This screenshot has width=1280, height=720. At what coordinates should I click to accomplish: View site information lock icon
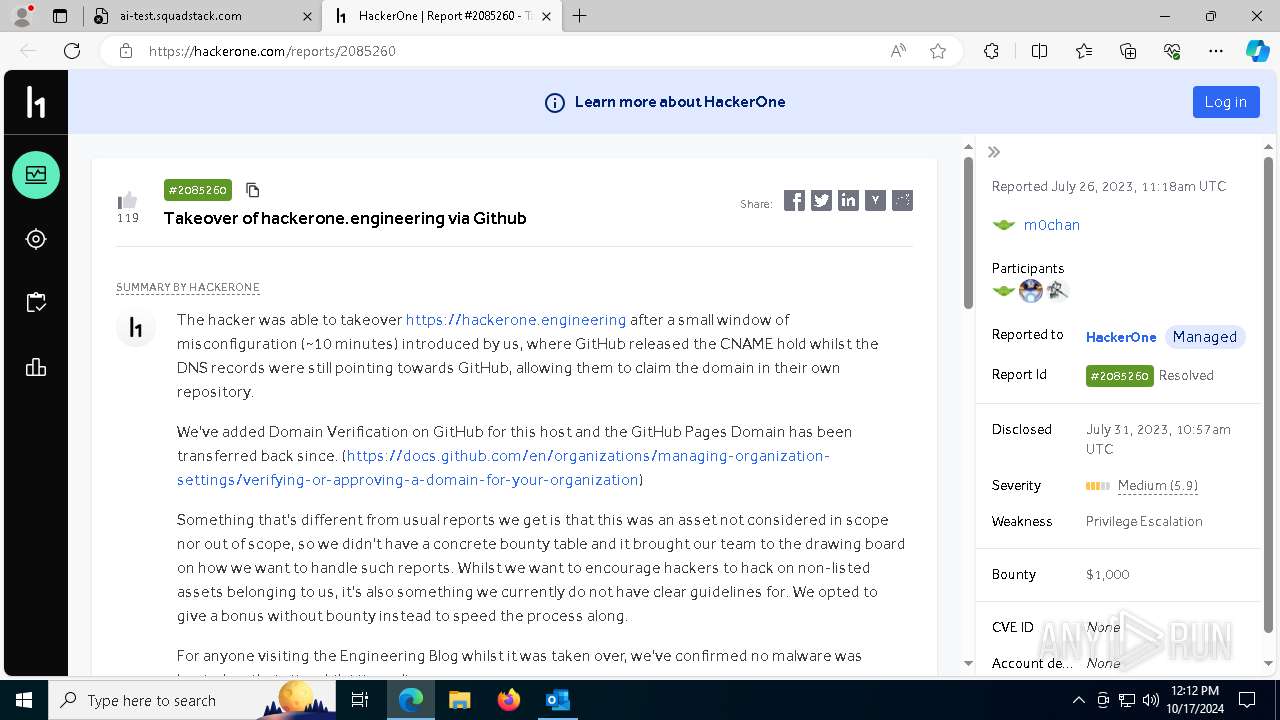125,51
